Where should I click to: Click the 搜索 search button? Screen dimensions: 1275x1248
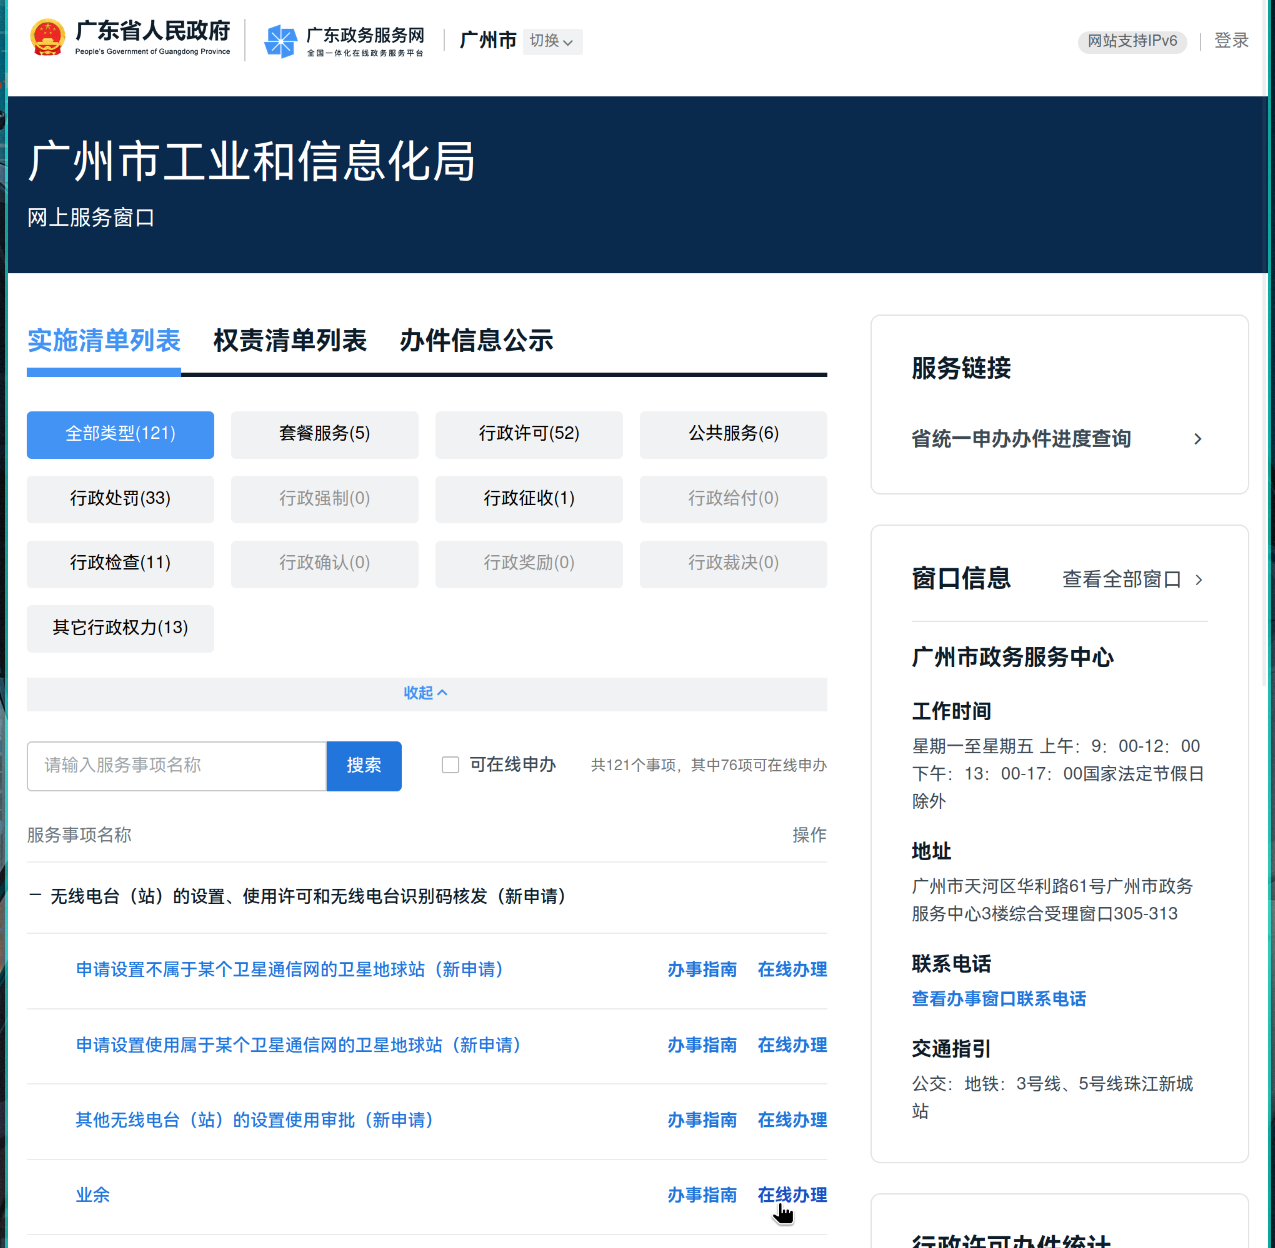point(363,765)
